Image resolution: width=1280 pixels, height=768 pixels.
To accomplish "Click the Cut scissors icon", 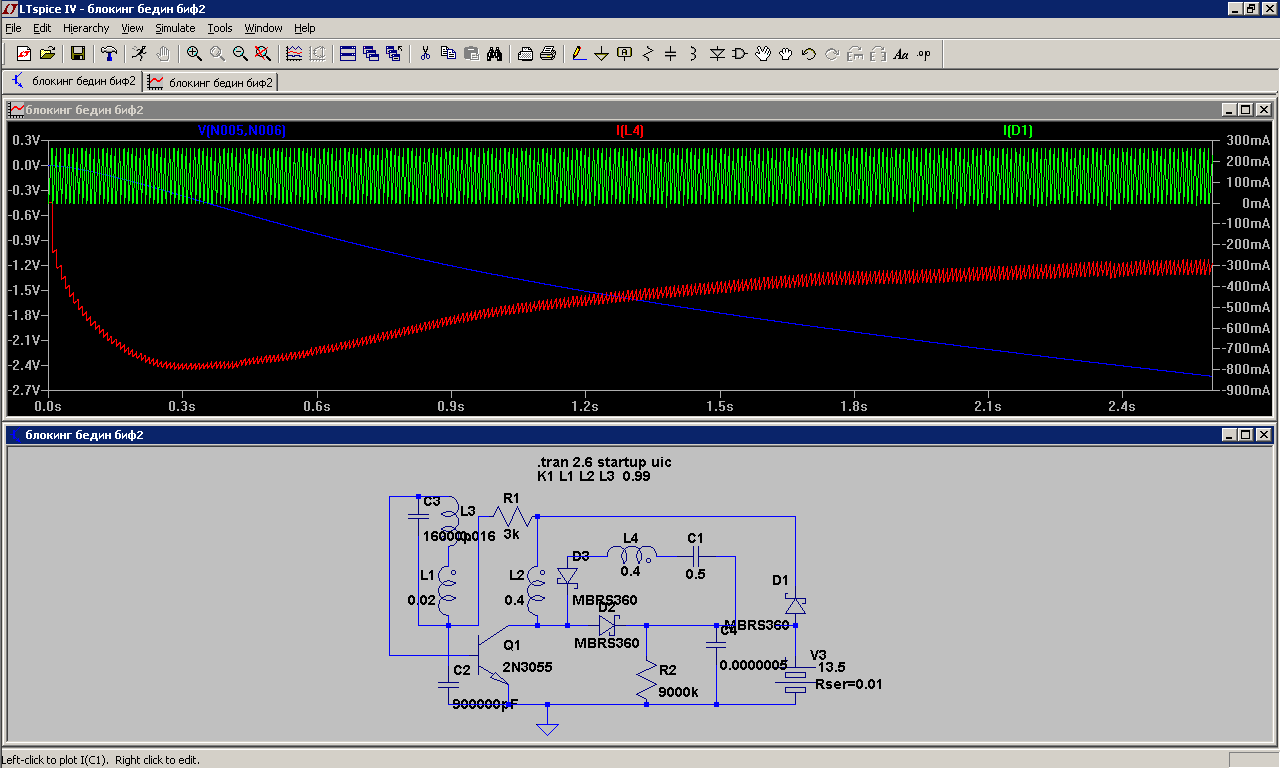I will pos(425,54).
